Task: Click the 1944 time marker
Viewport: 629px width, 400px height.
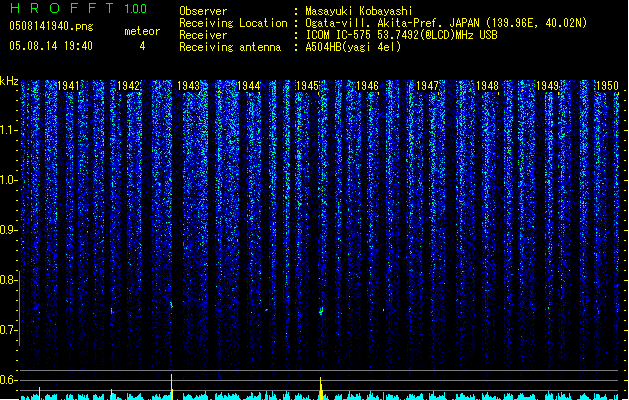Action: [248, 86]
